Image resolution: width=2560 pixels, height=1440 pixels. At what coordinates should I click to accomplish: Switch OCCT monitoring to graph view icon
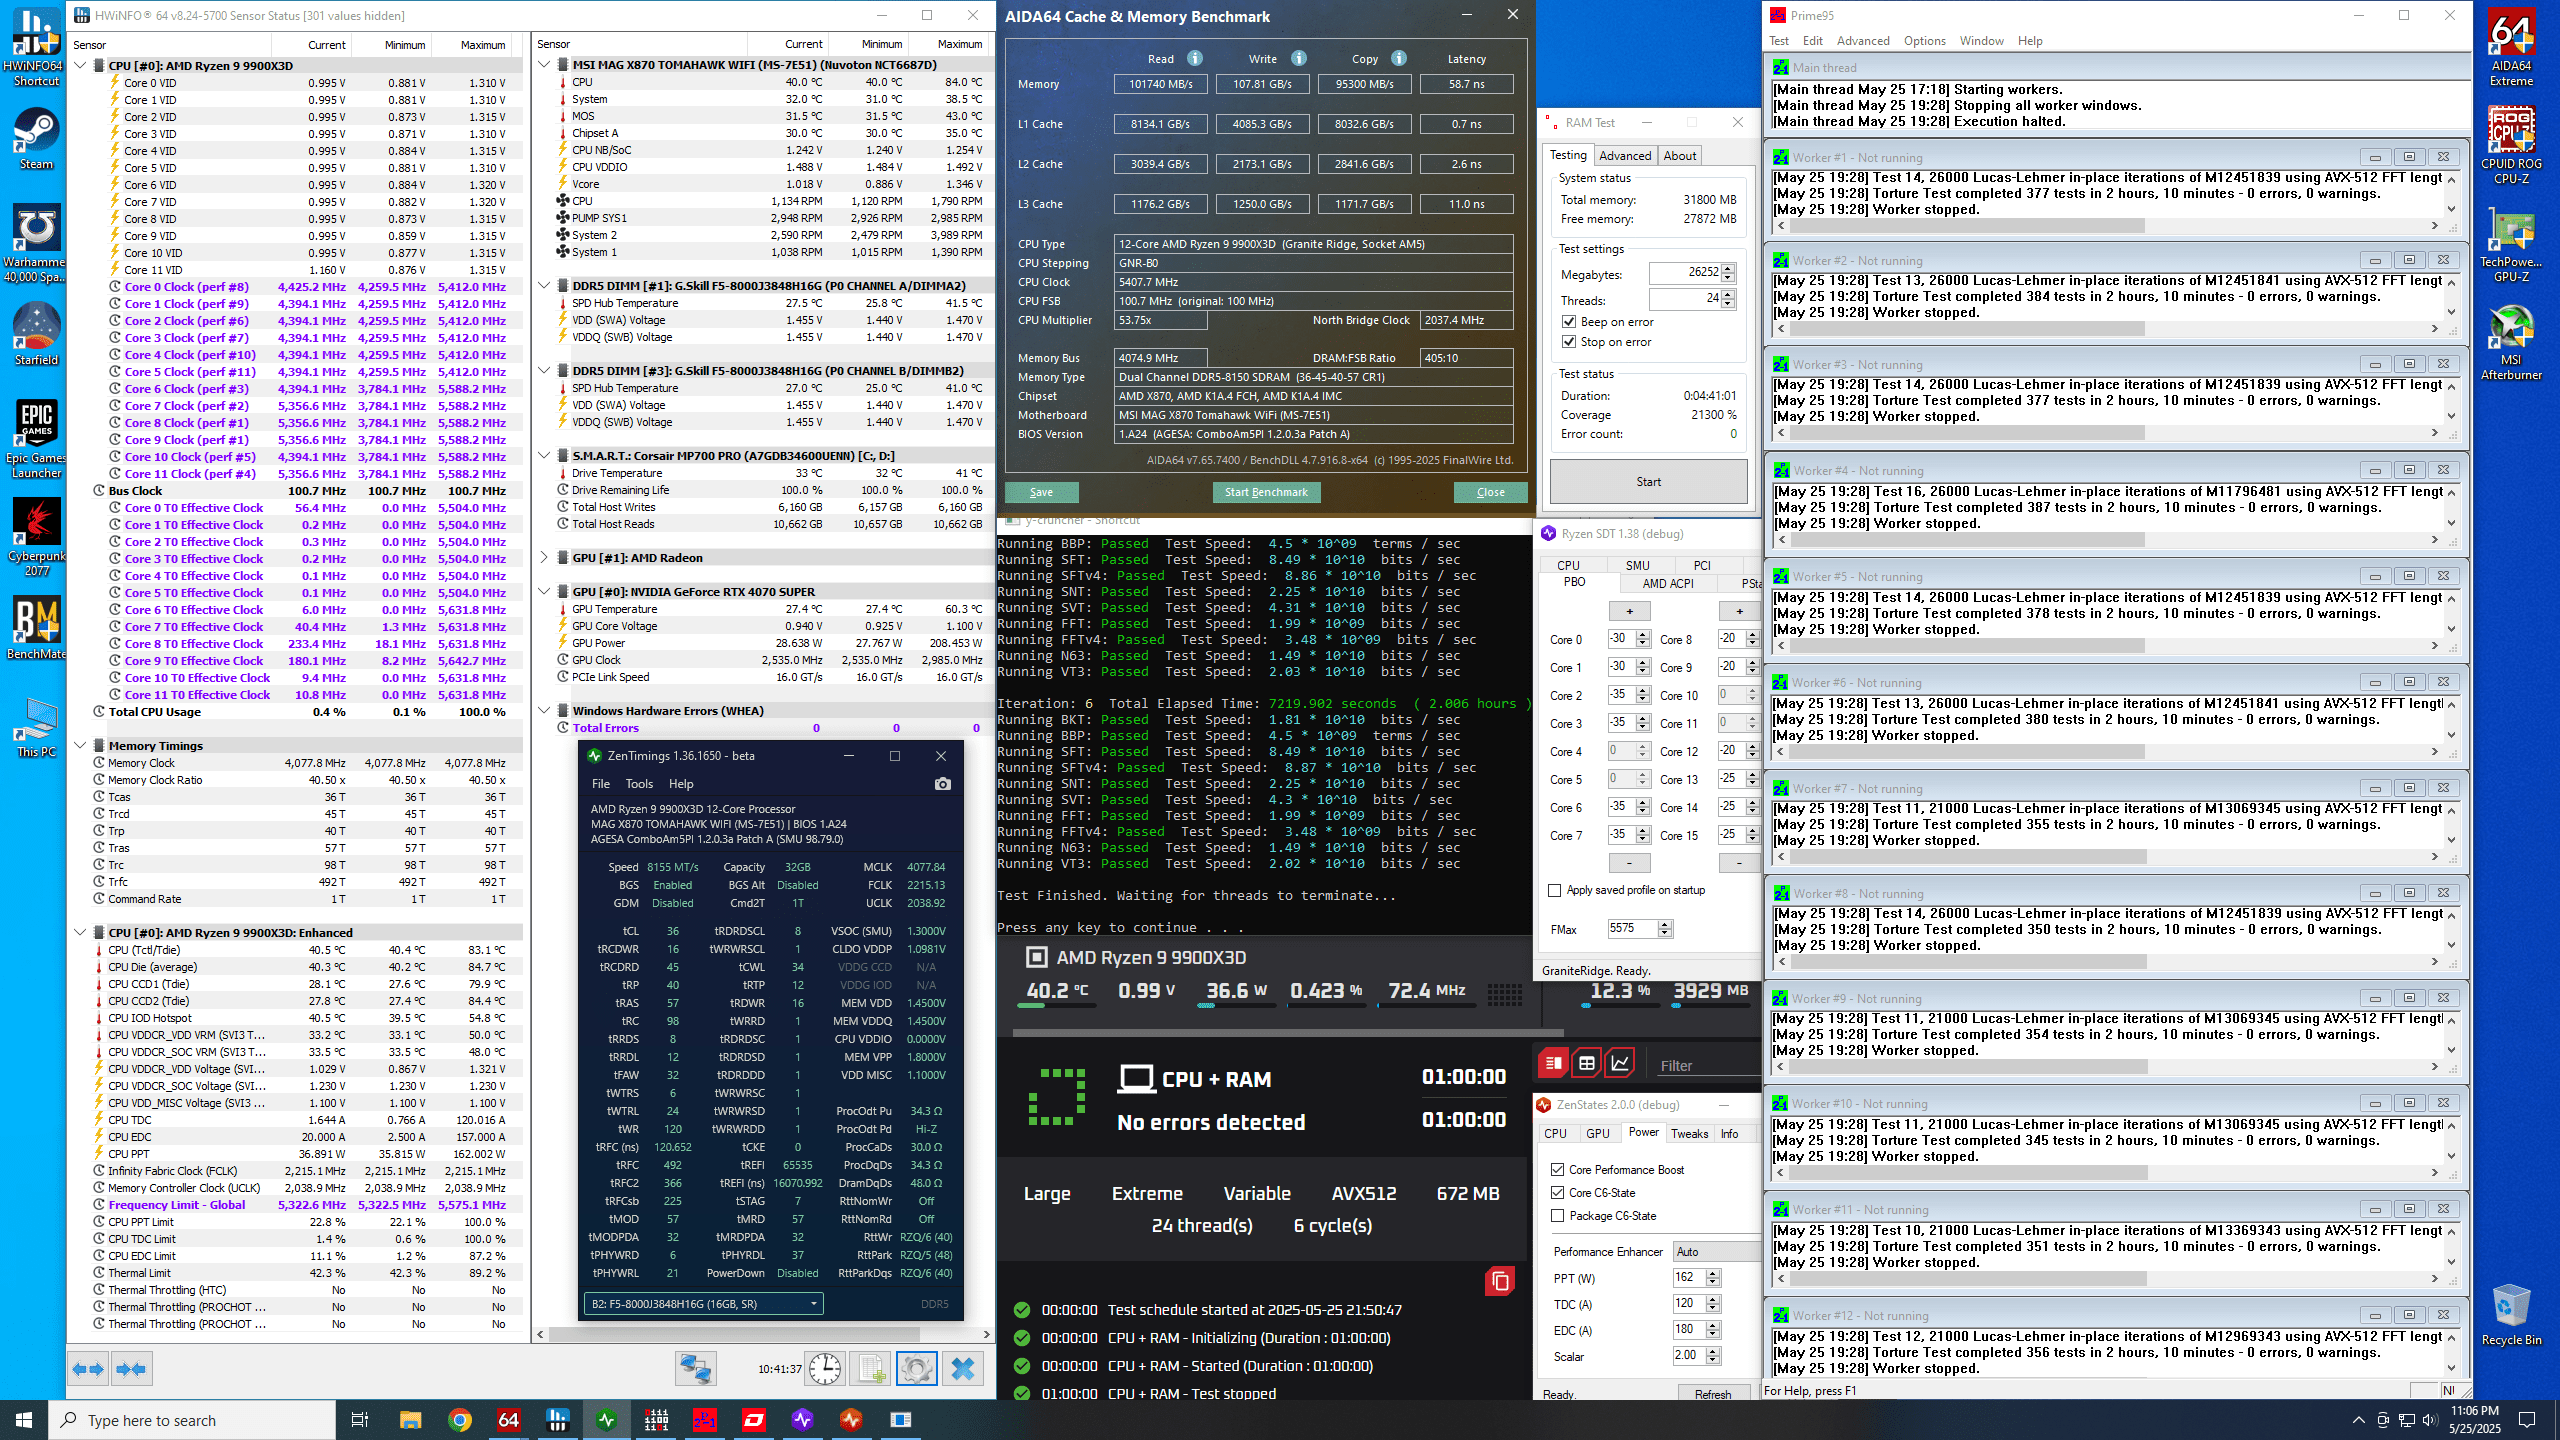coord(1620,1064)
